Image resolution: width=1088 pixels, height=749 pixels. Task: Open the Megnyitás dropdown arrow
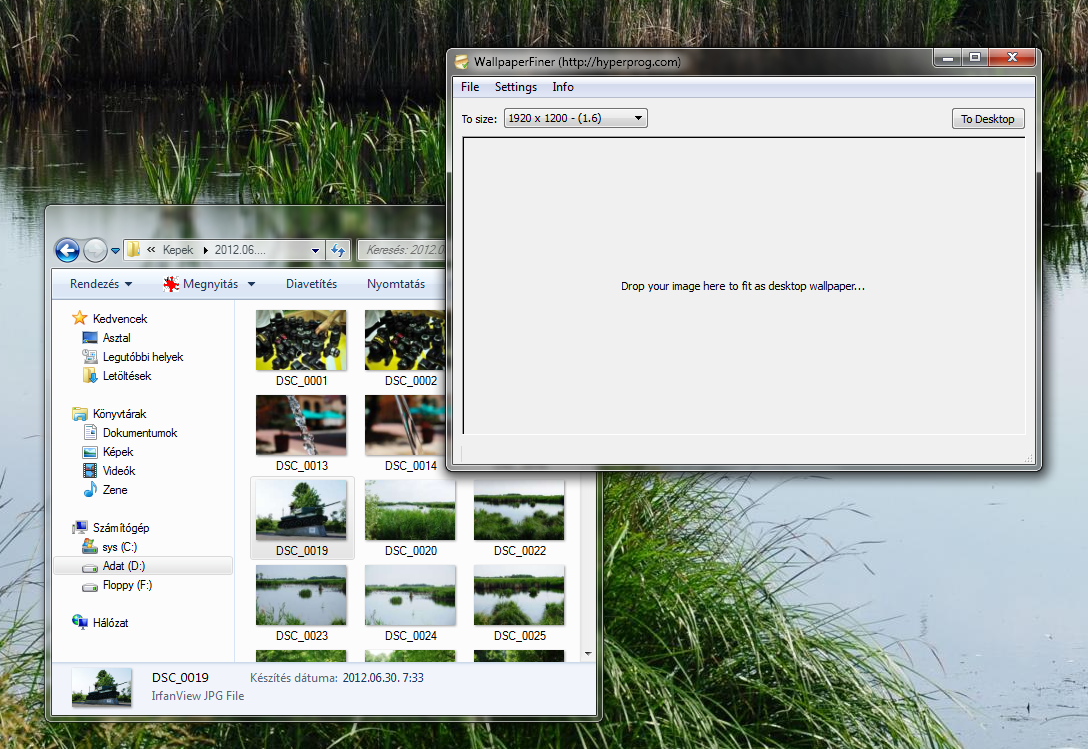click(x=252, y=283)
